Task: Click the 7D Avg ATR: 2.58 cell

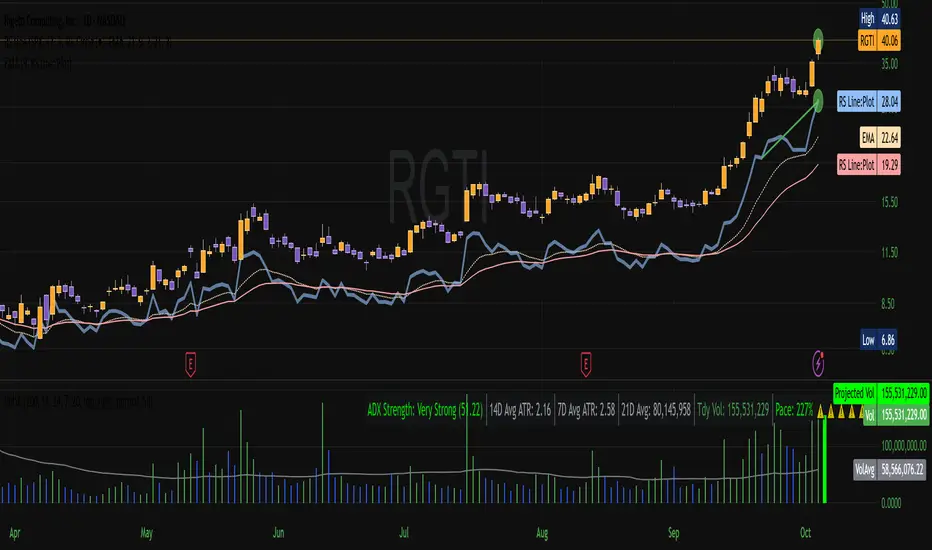Action: [x=585, y=410]
